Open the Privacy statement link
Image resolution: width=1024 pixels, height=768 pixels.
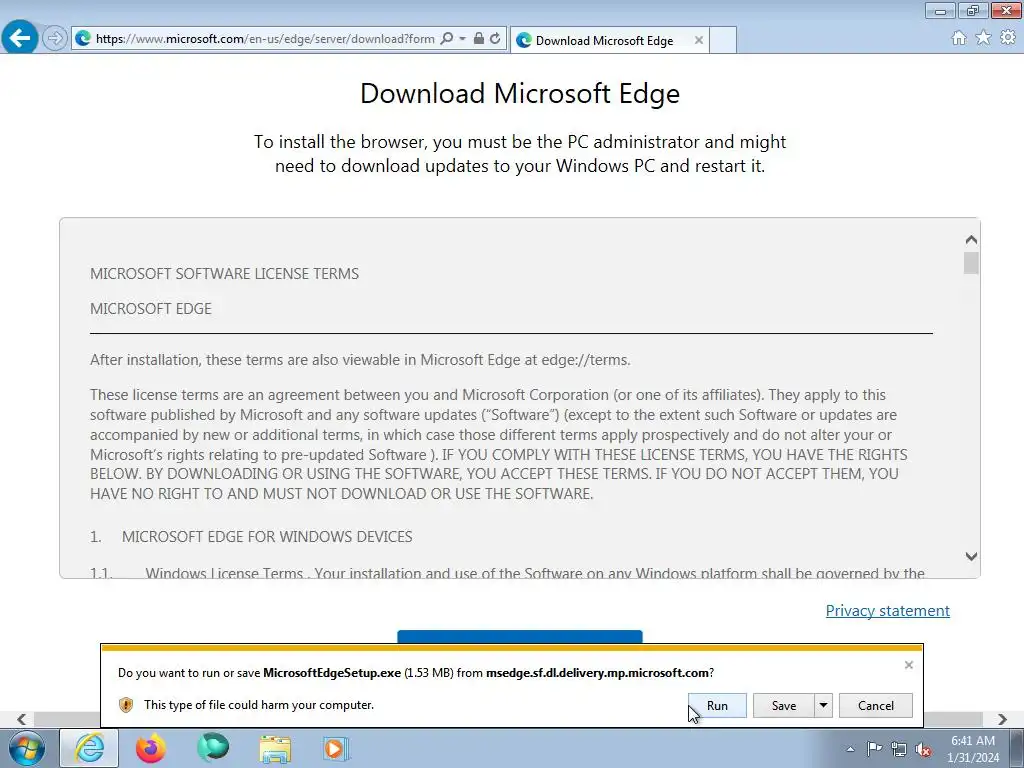tap(888, 611)
